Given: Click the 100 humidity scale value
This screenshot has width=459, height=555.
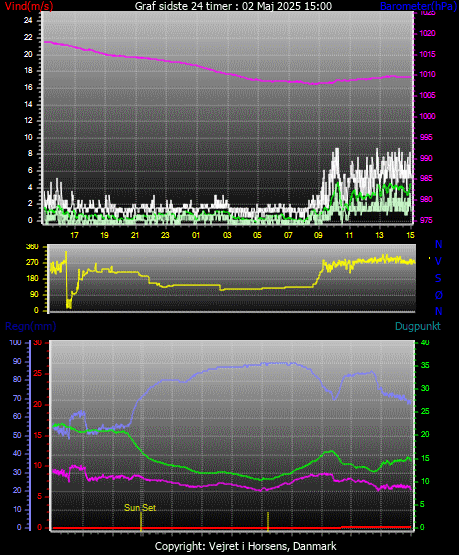Looking at the screenshot, I should (x=15, y=343).
